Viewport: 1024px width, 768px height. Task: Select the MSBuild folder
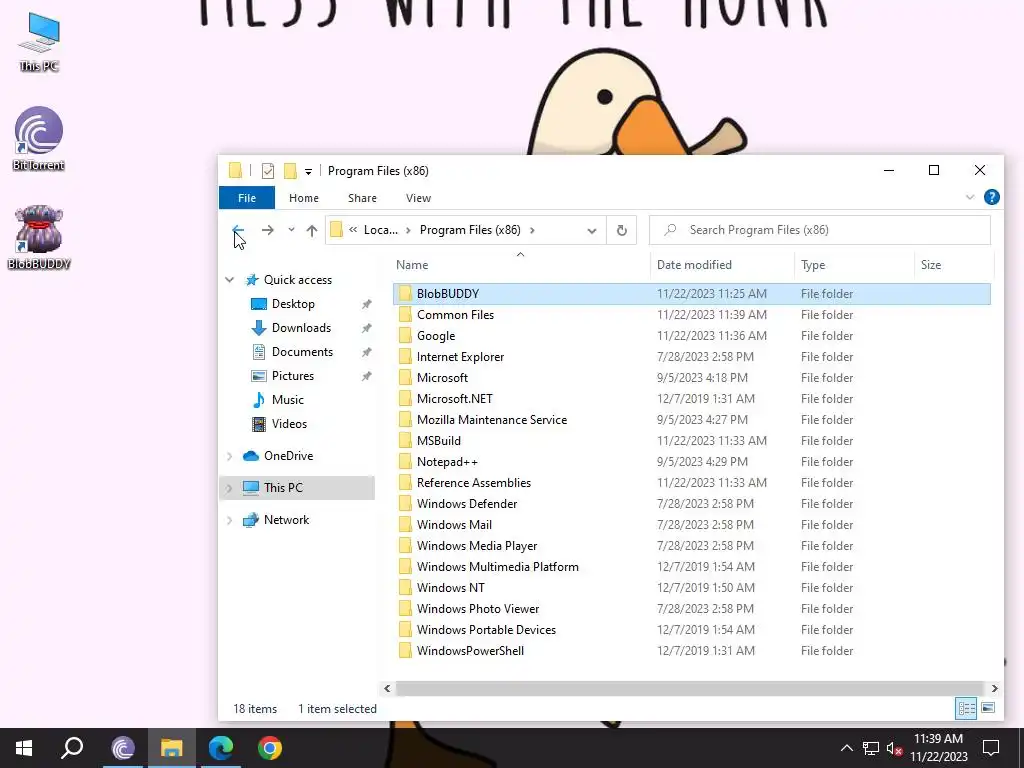point(692,441)
